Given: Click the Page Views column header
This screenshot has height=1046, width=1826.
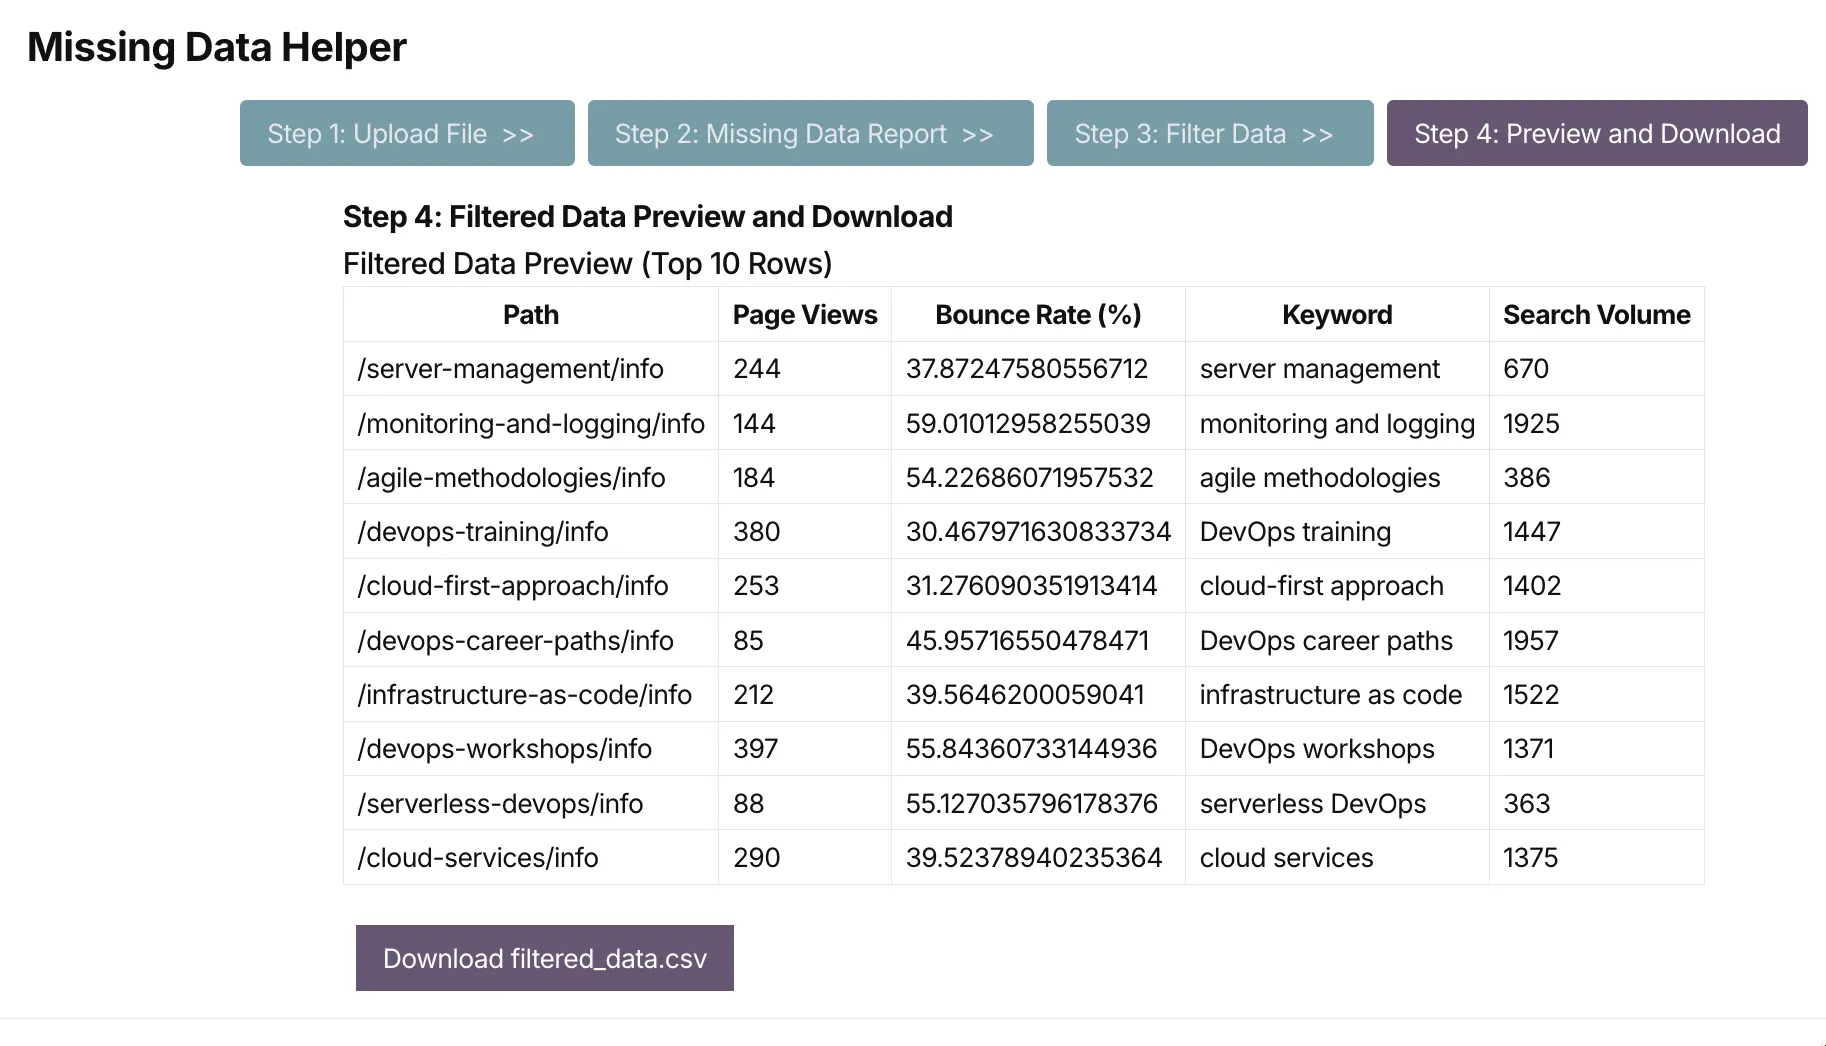Looking at the screenshot, I should [x=805, y=315].
